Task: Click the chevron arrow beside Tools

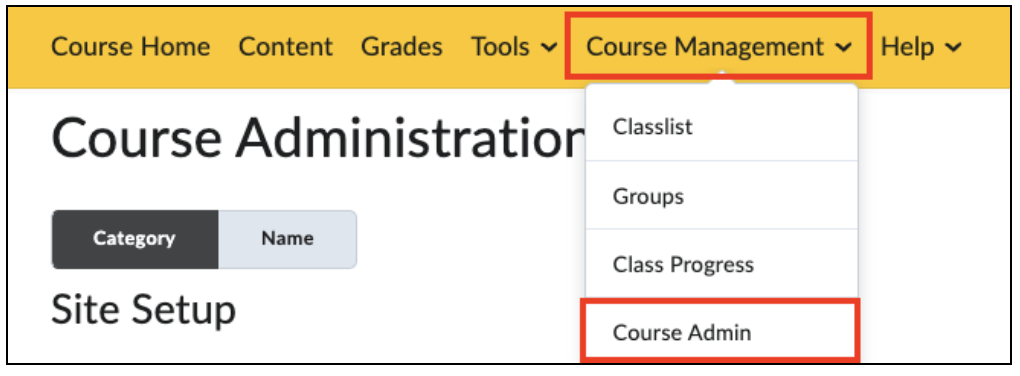Action: (549, 47)
